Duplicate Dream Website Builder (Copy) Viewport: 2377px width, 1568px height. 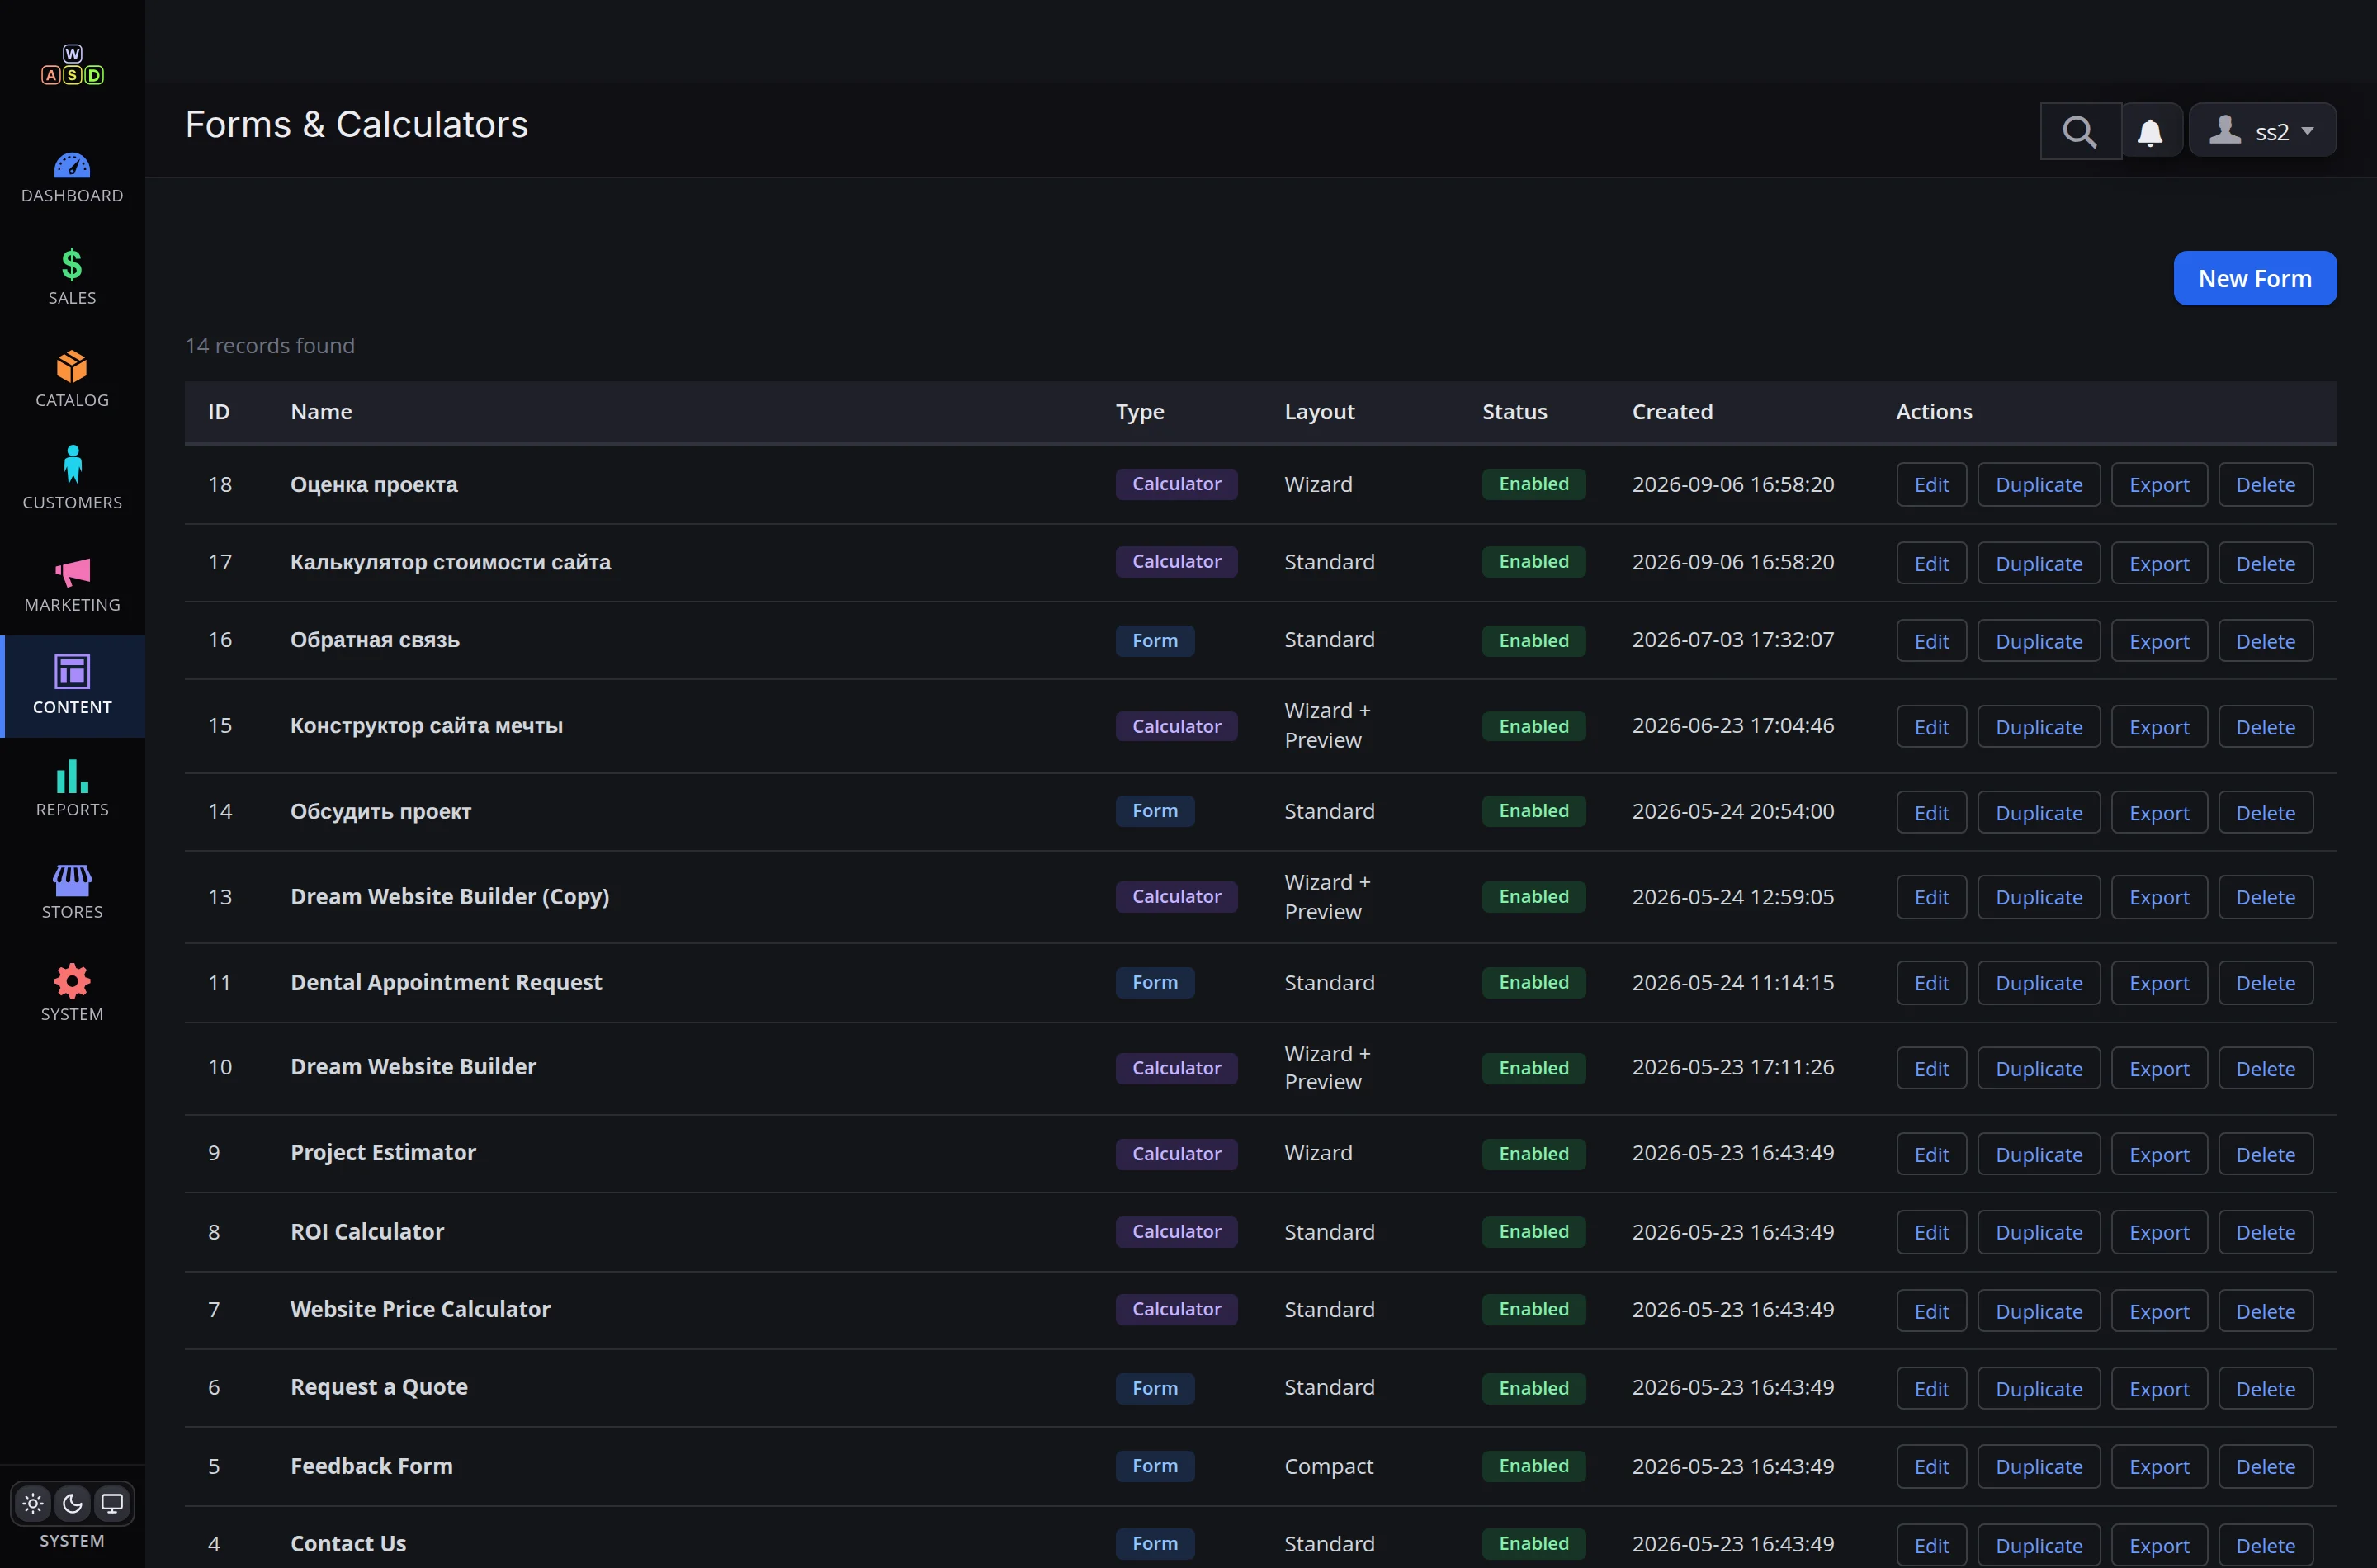[x=2038, y=897]
